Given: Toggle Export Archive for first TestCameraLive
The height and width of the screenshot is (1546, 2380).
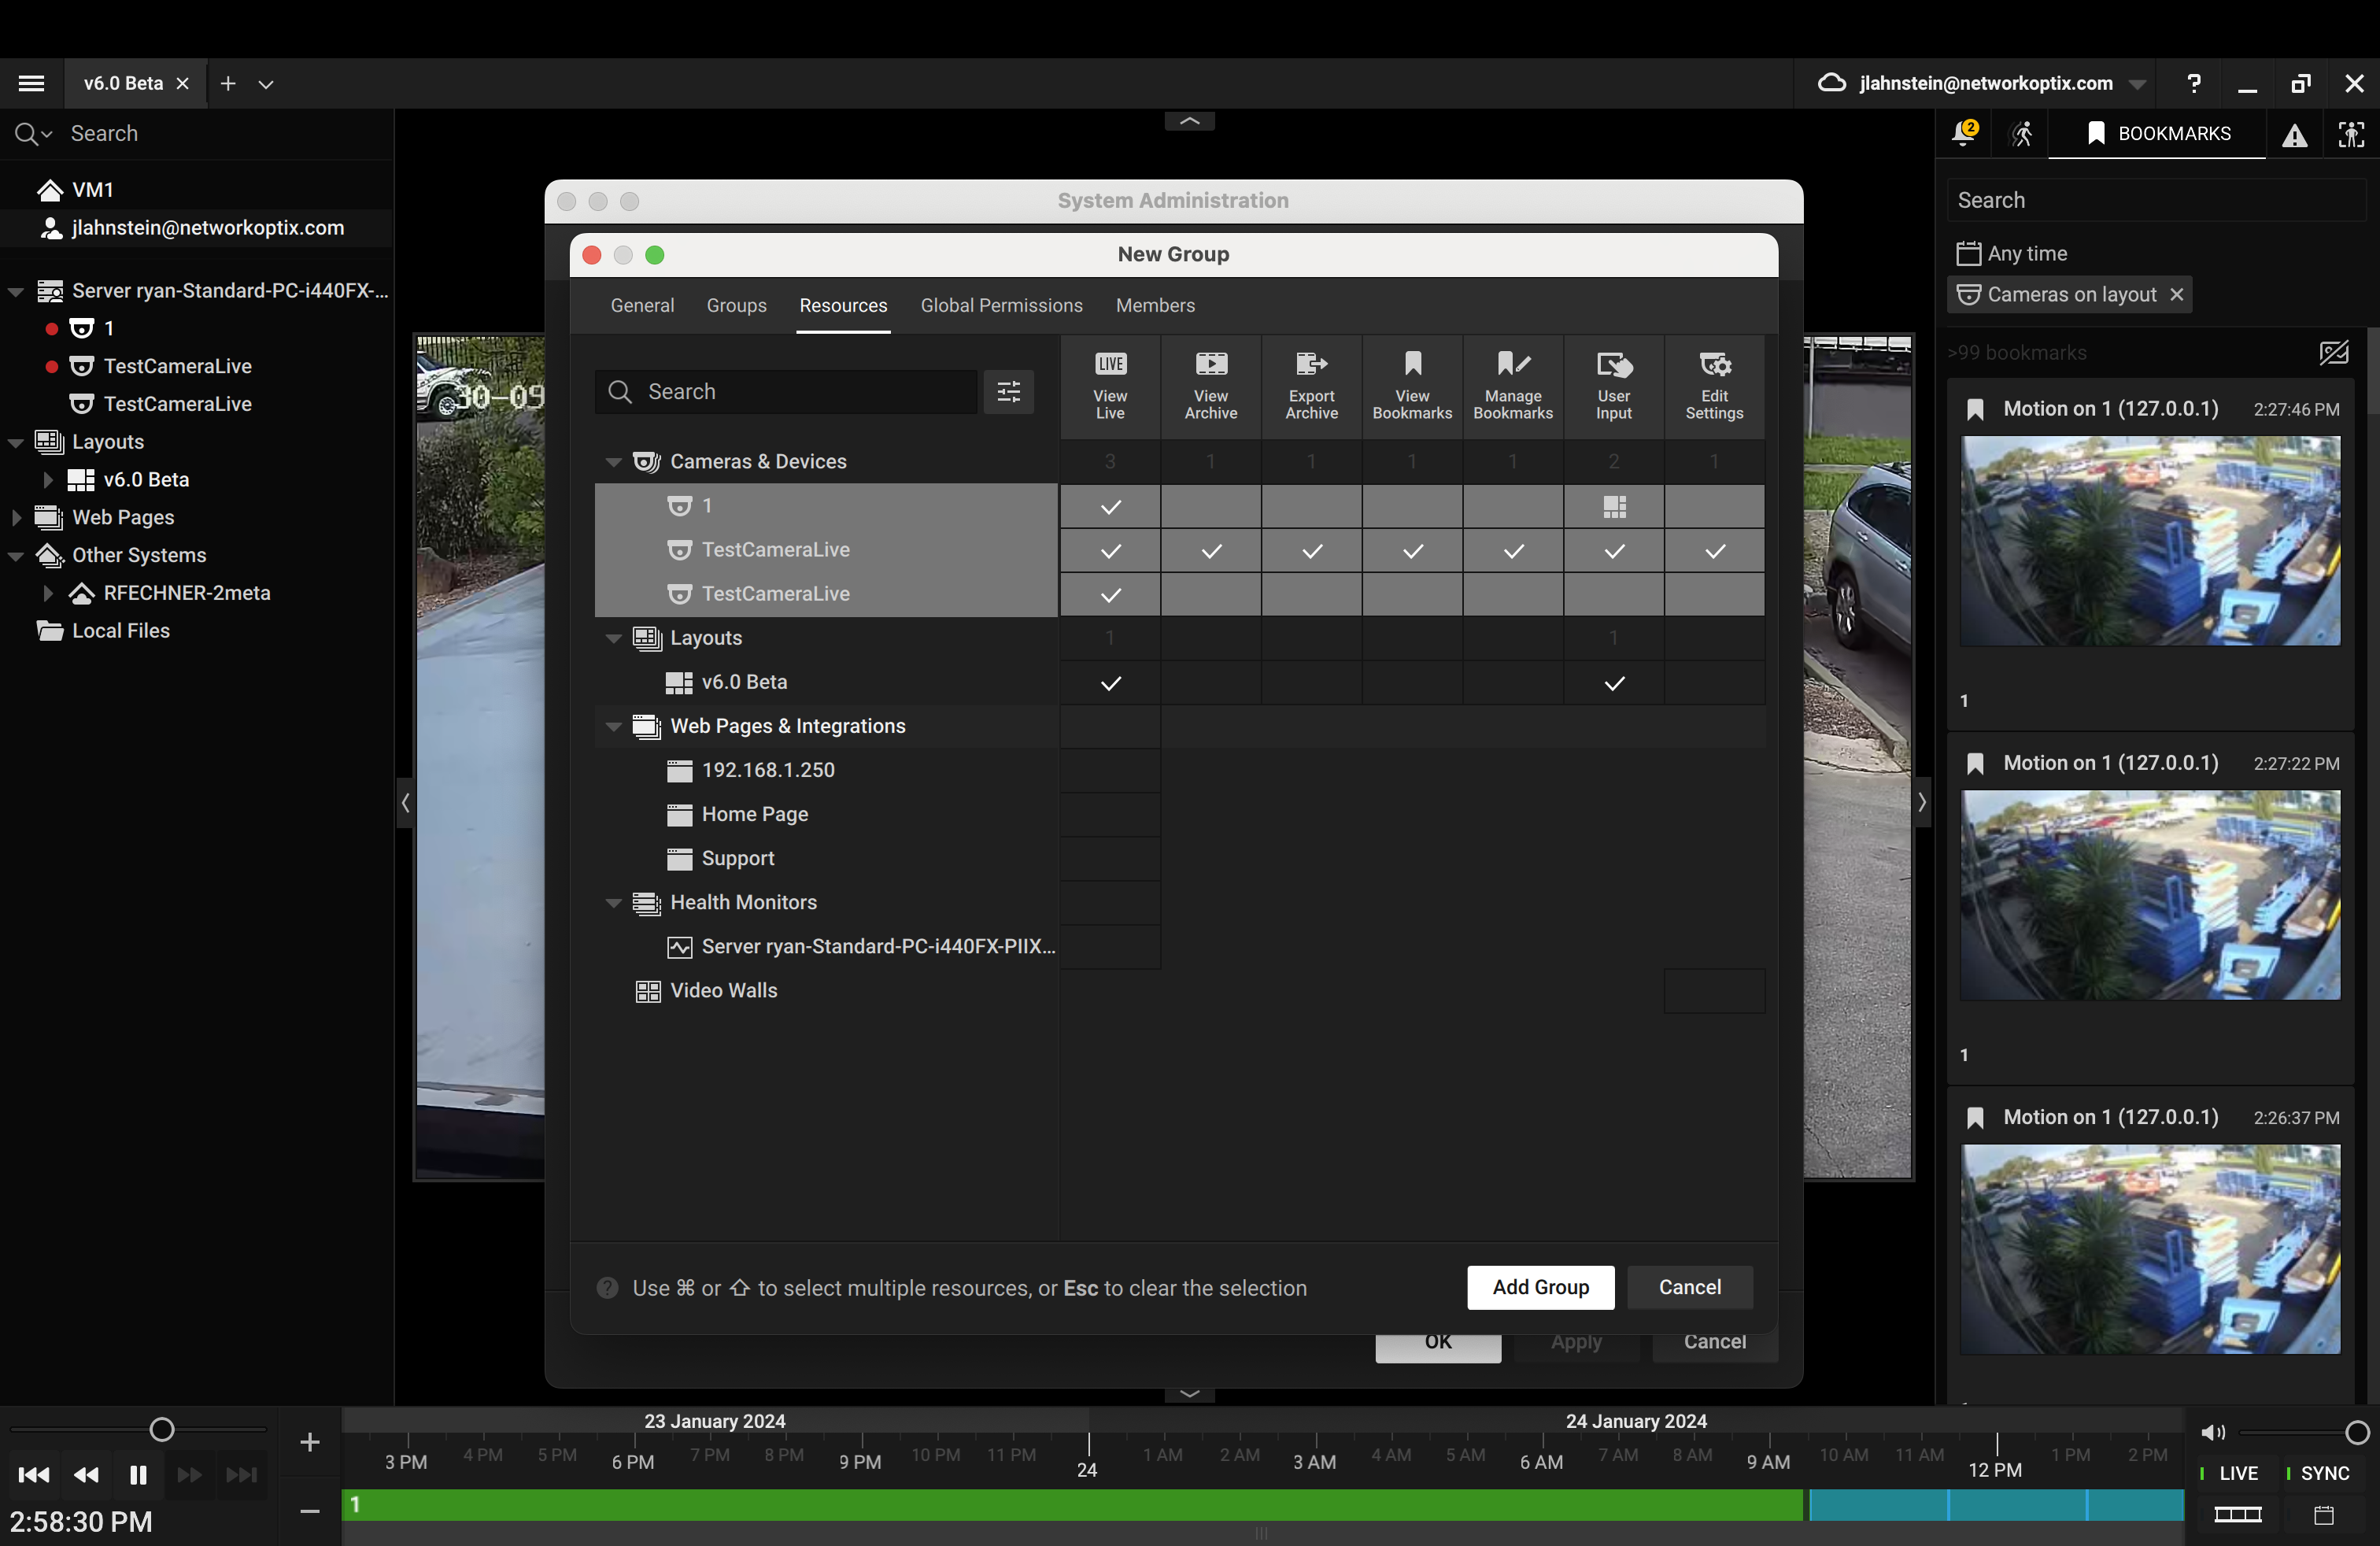Looking at the screenshot, I should [1312, 550].
